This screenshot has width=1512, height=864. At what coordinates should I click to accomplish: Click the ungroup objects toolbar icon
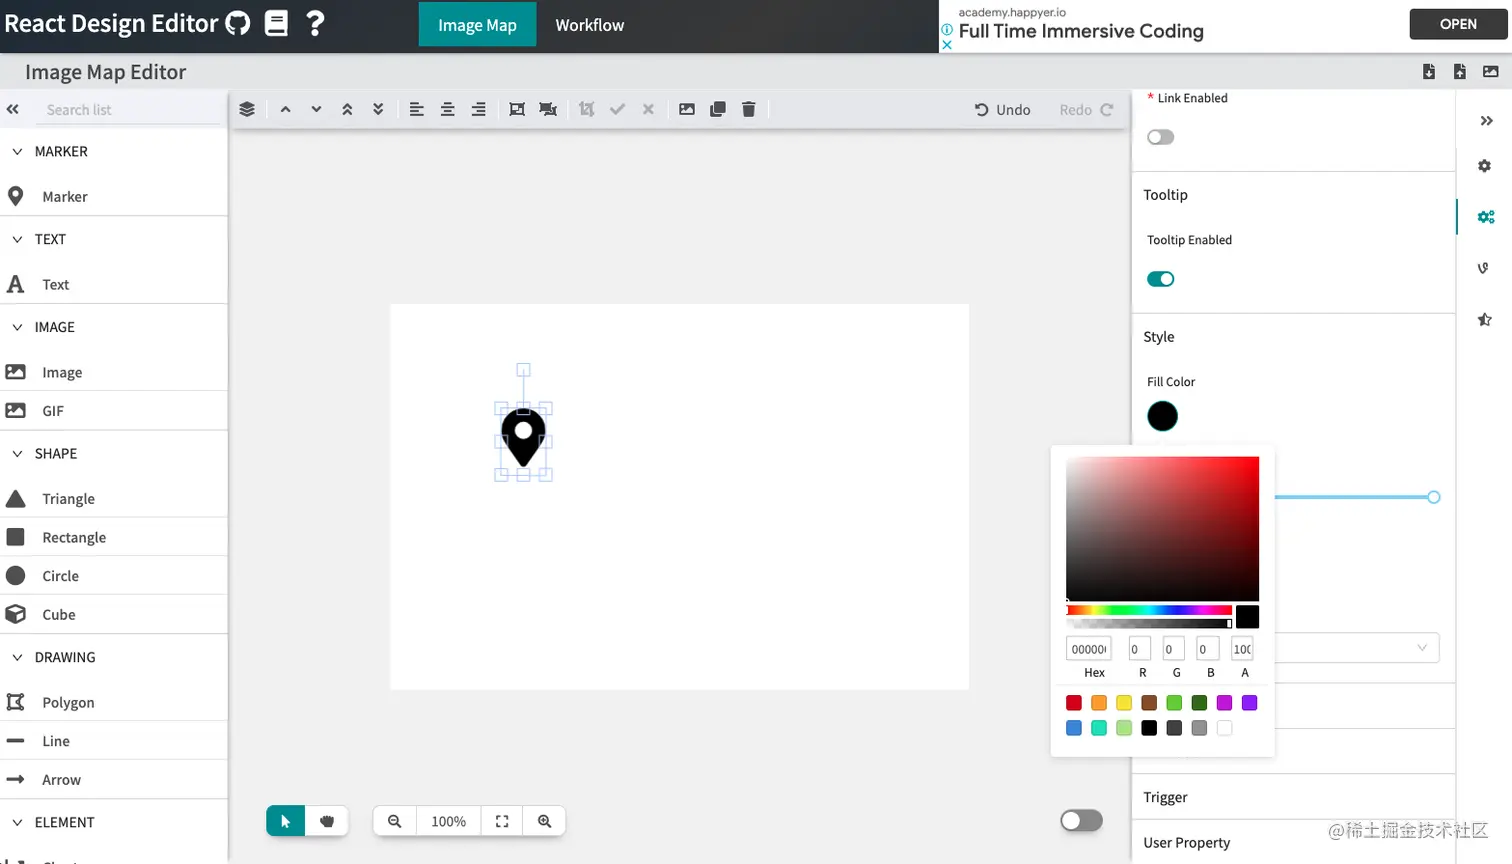coord(548,109)
